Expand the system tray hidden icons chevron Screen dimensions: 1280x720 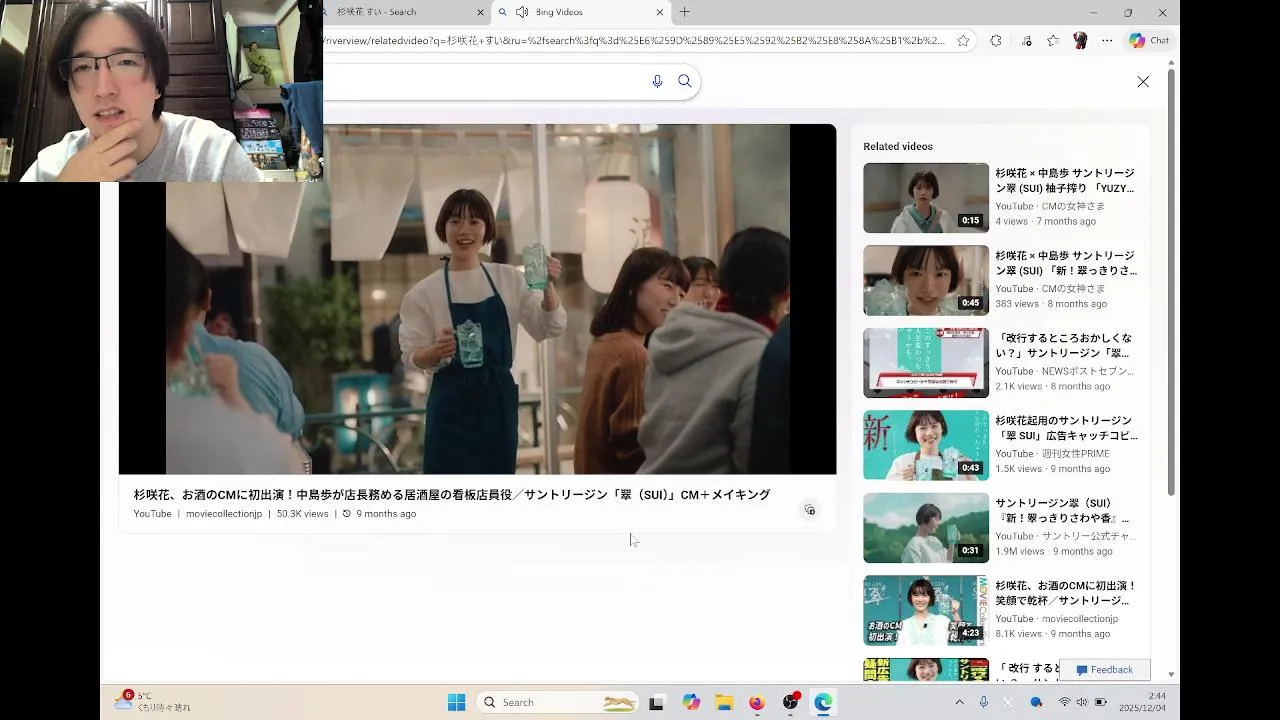959,702
